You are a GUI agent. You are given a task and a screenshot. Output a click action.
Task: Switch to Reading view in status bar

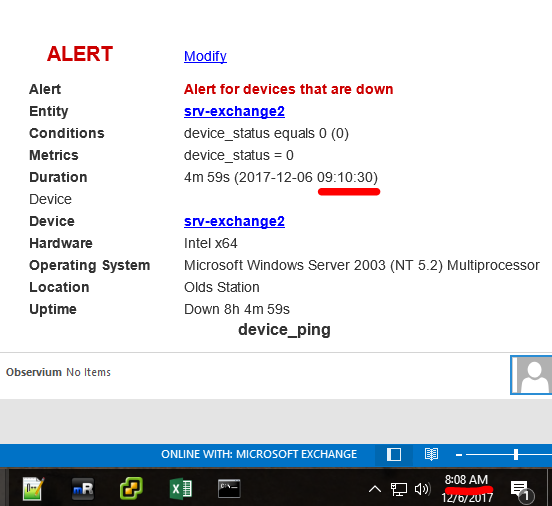pyautogui.click(x=431, y=454)
